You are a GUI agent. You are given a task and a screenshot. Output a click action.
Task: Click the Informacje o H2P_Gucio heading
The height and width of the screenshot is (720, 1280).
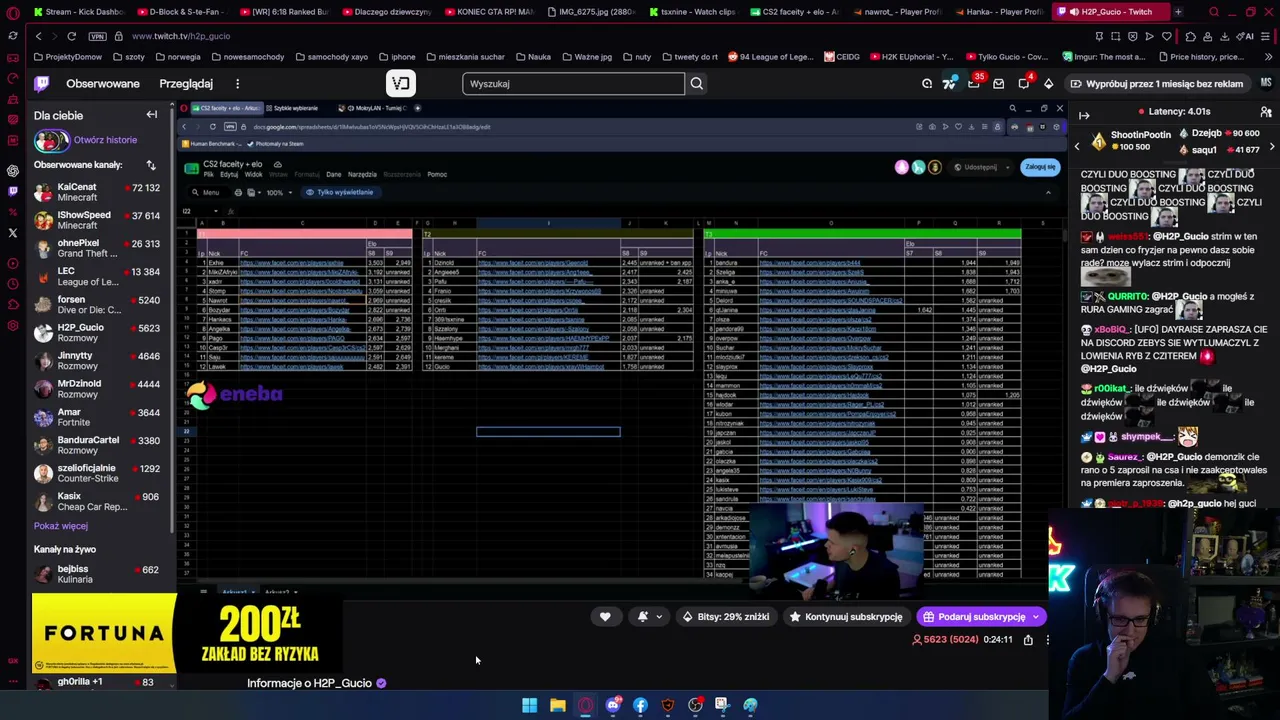(x=309, y=683)
